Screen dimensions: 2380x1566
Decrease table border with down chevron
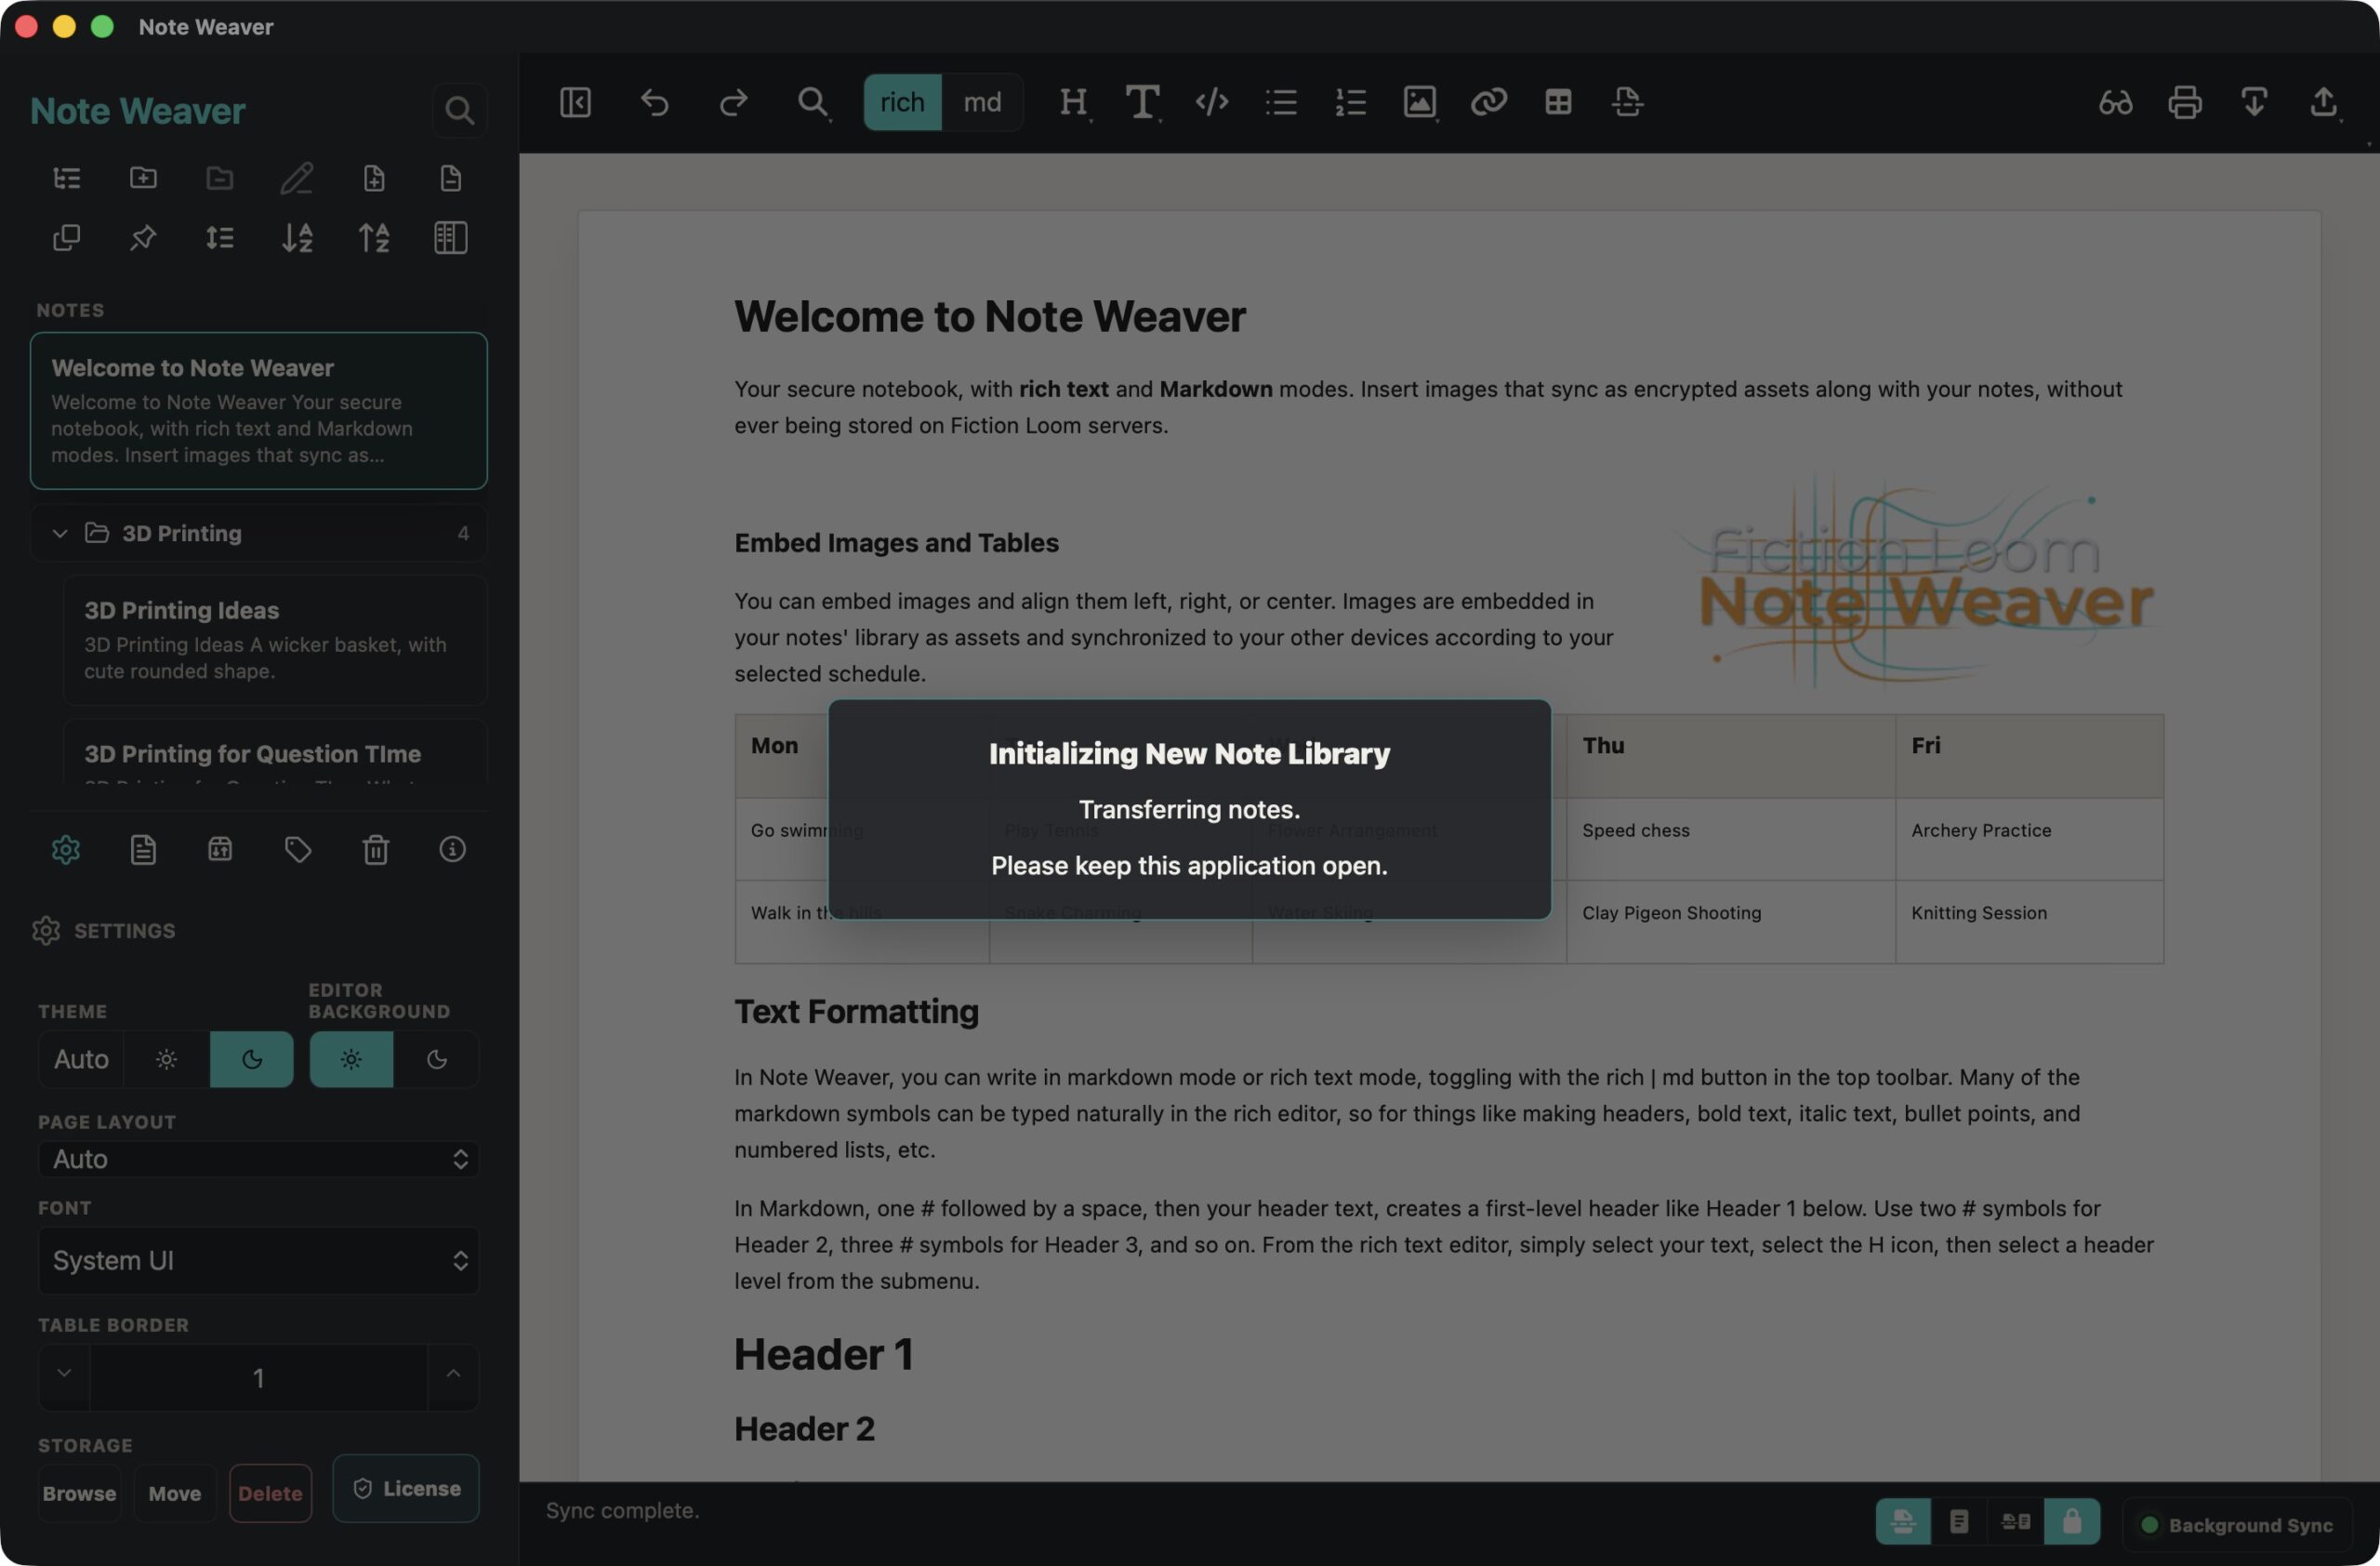click(64, 1376)
